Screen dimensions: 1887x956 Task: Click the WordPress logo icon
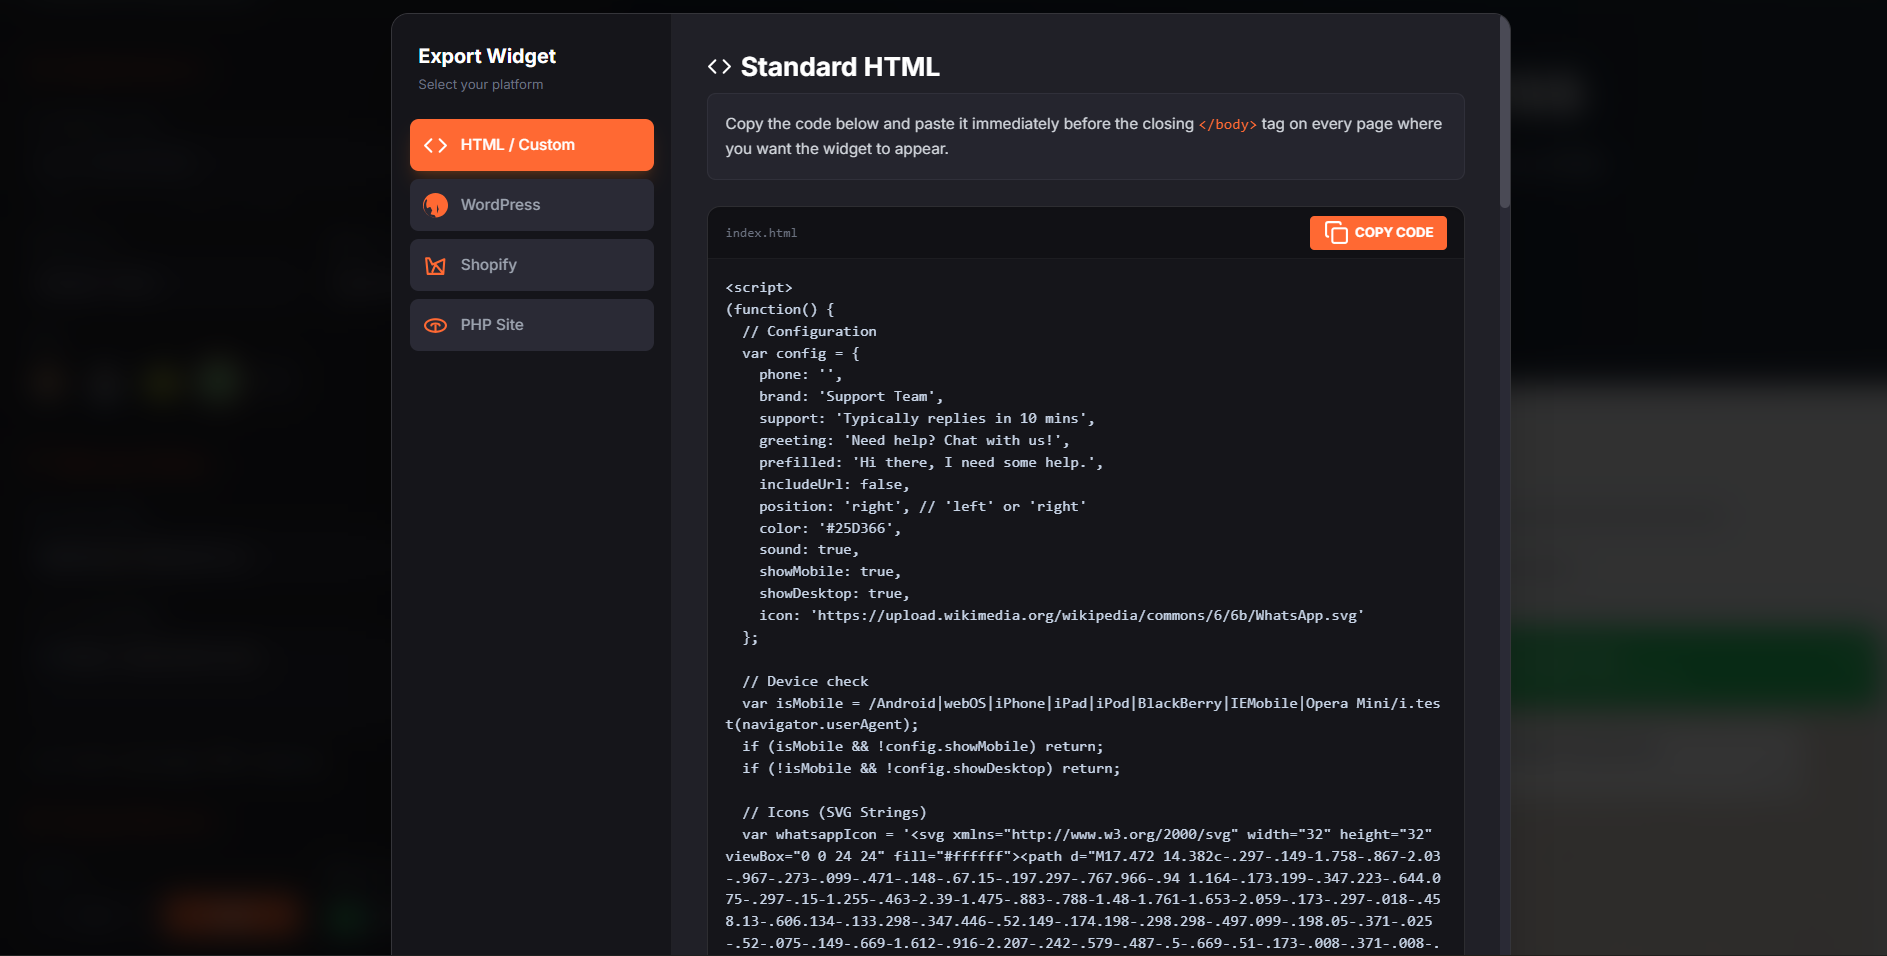coord(435,205)
